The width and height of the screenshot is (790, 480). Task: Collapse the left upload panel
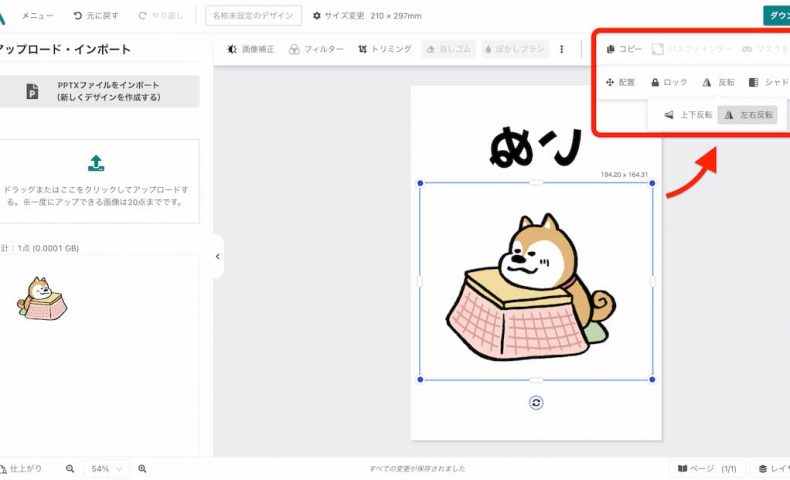click(x=218, y=257)
